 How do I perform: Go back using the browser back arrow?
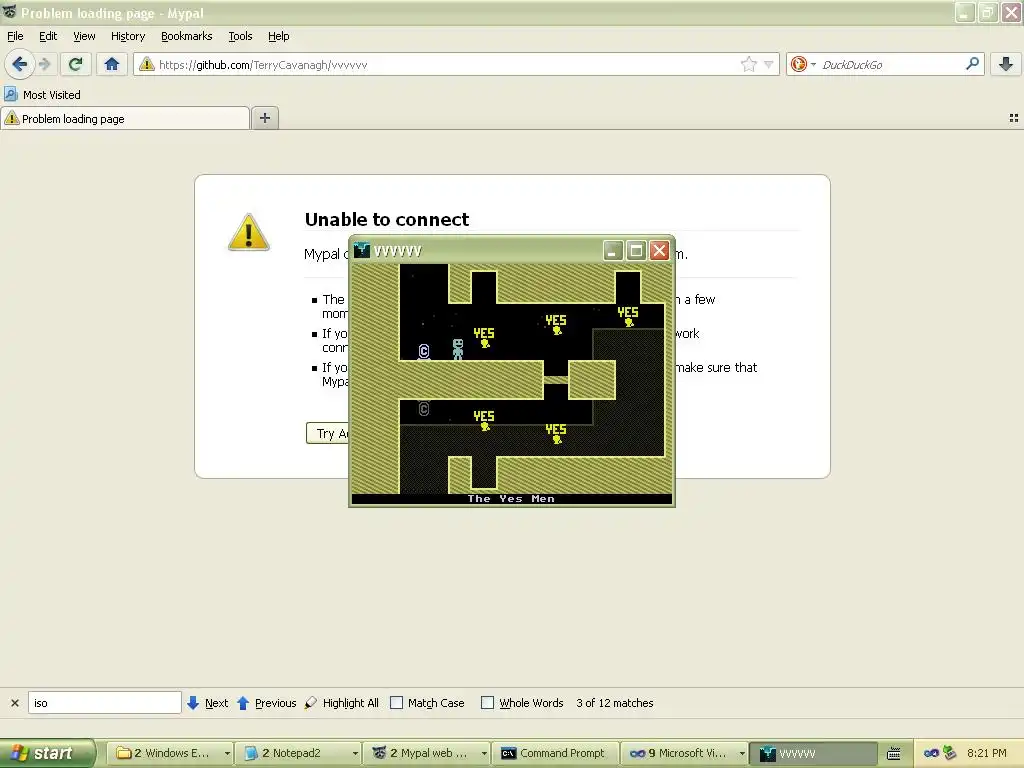coord(19,64)
